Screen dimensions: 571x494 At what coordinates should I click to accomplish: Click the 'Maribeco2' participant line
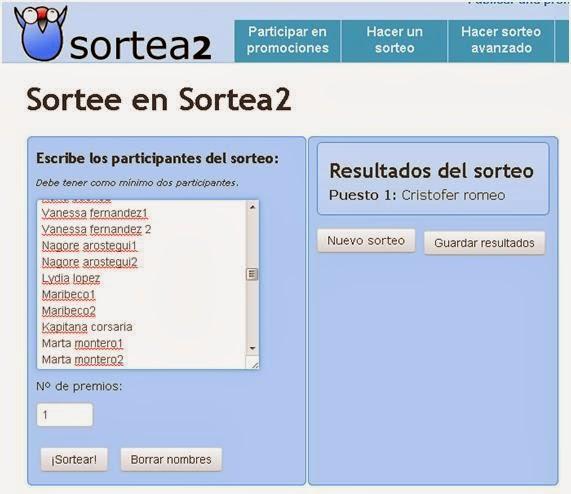coord(69,311)
